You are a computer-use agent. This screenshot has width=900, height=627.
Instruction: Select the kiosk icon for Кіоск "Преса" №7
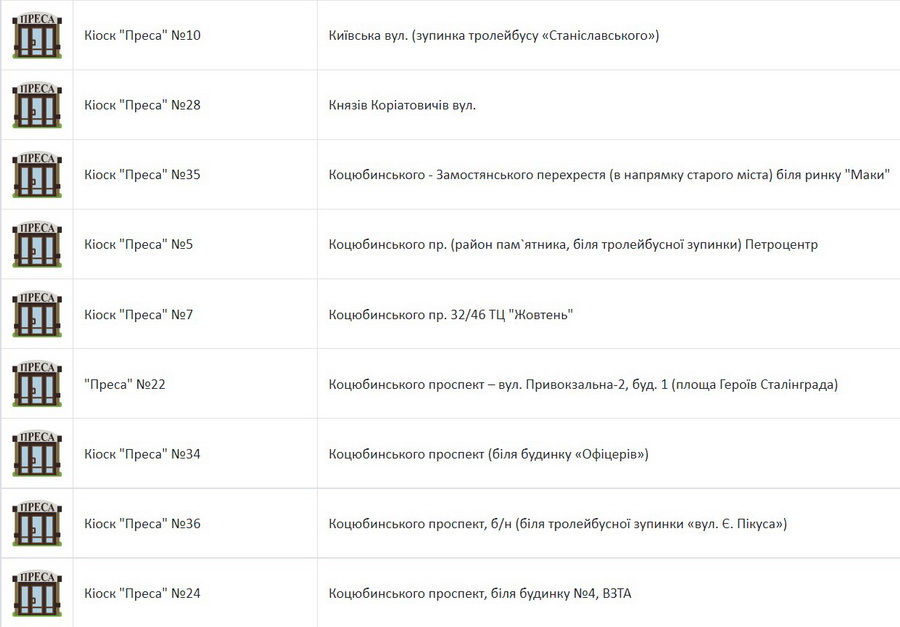click(37, 314)
